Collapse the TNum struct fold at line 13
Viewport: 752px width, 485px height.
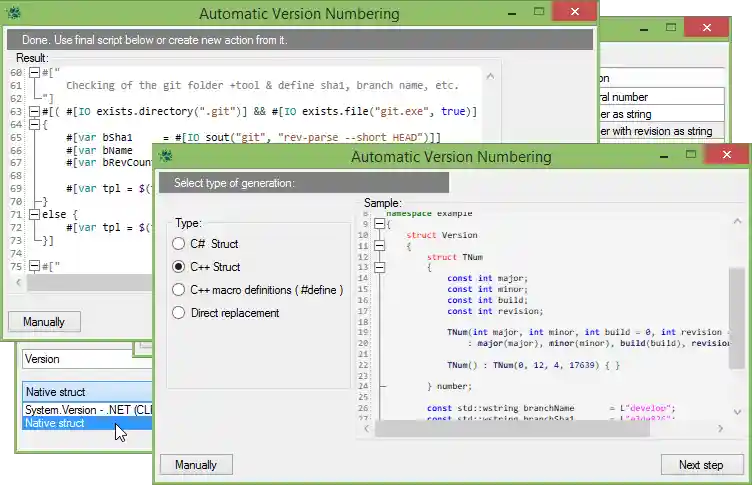click(378, 267)
